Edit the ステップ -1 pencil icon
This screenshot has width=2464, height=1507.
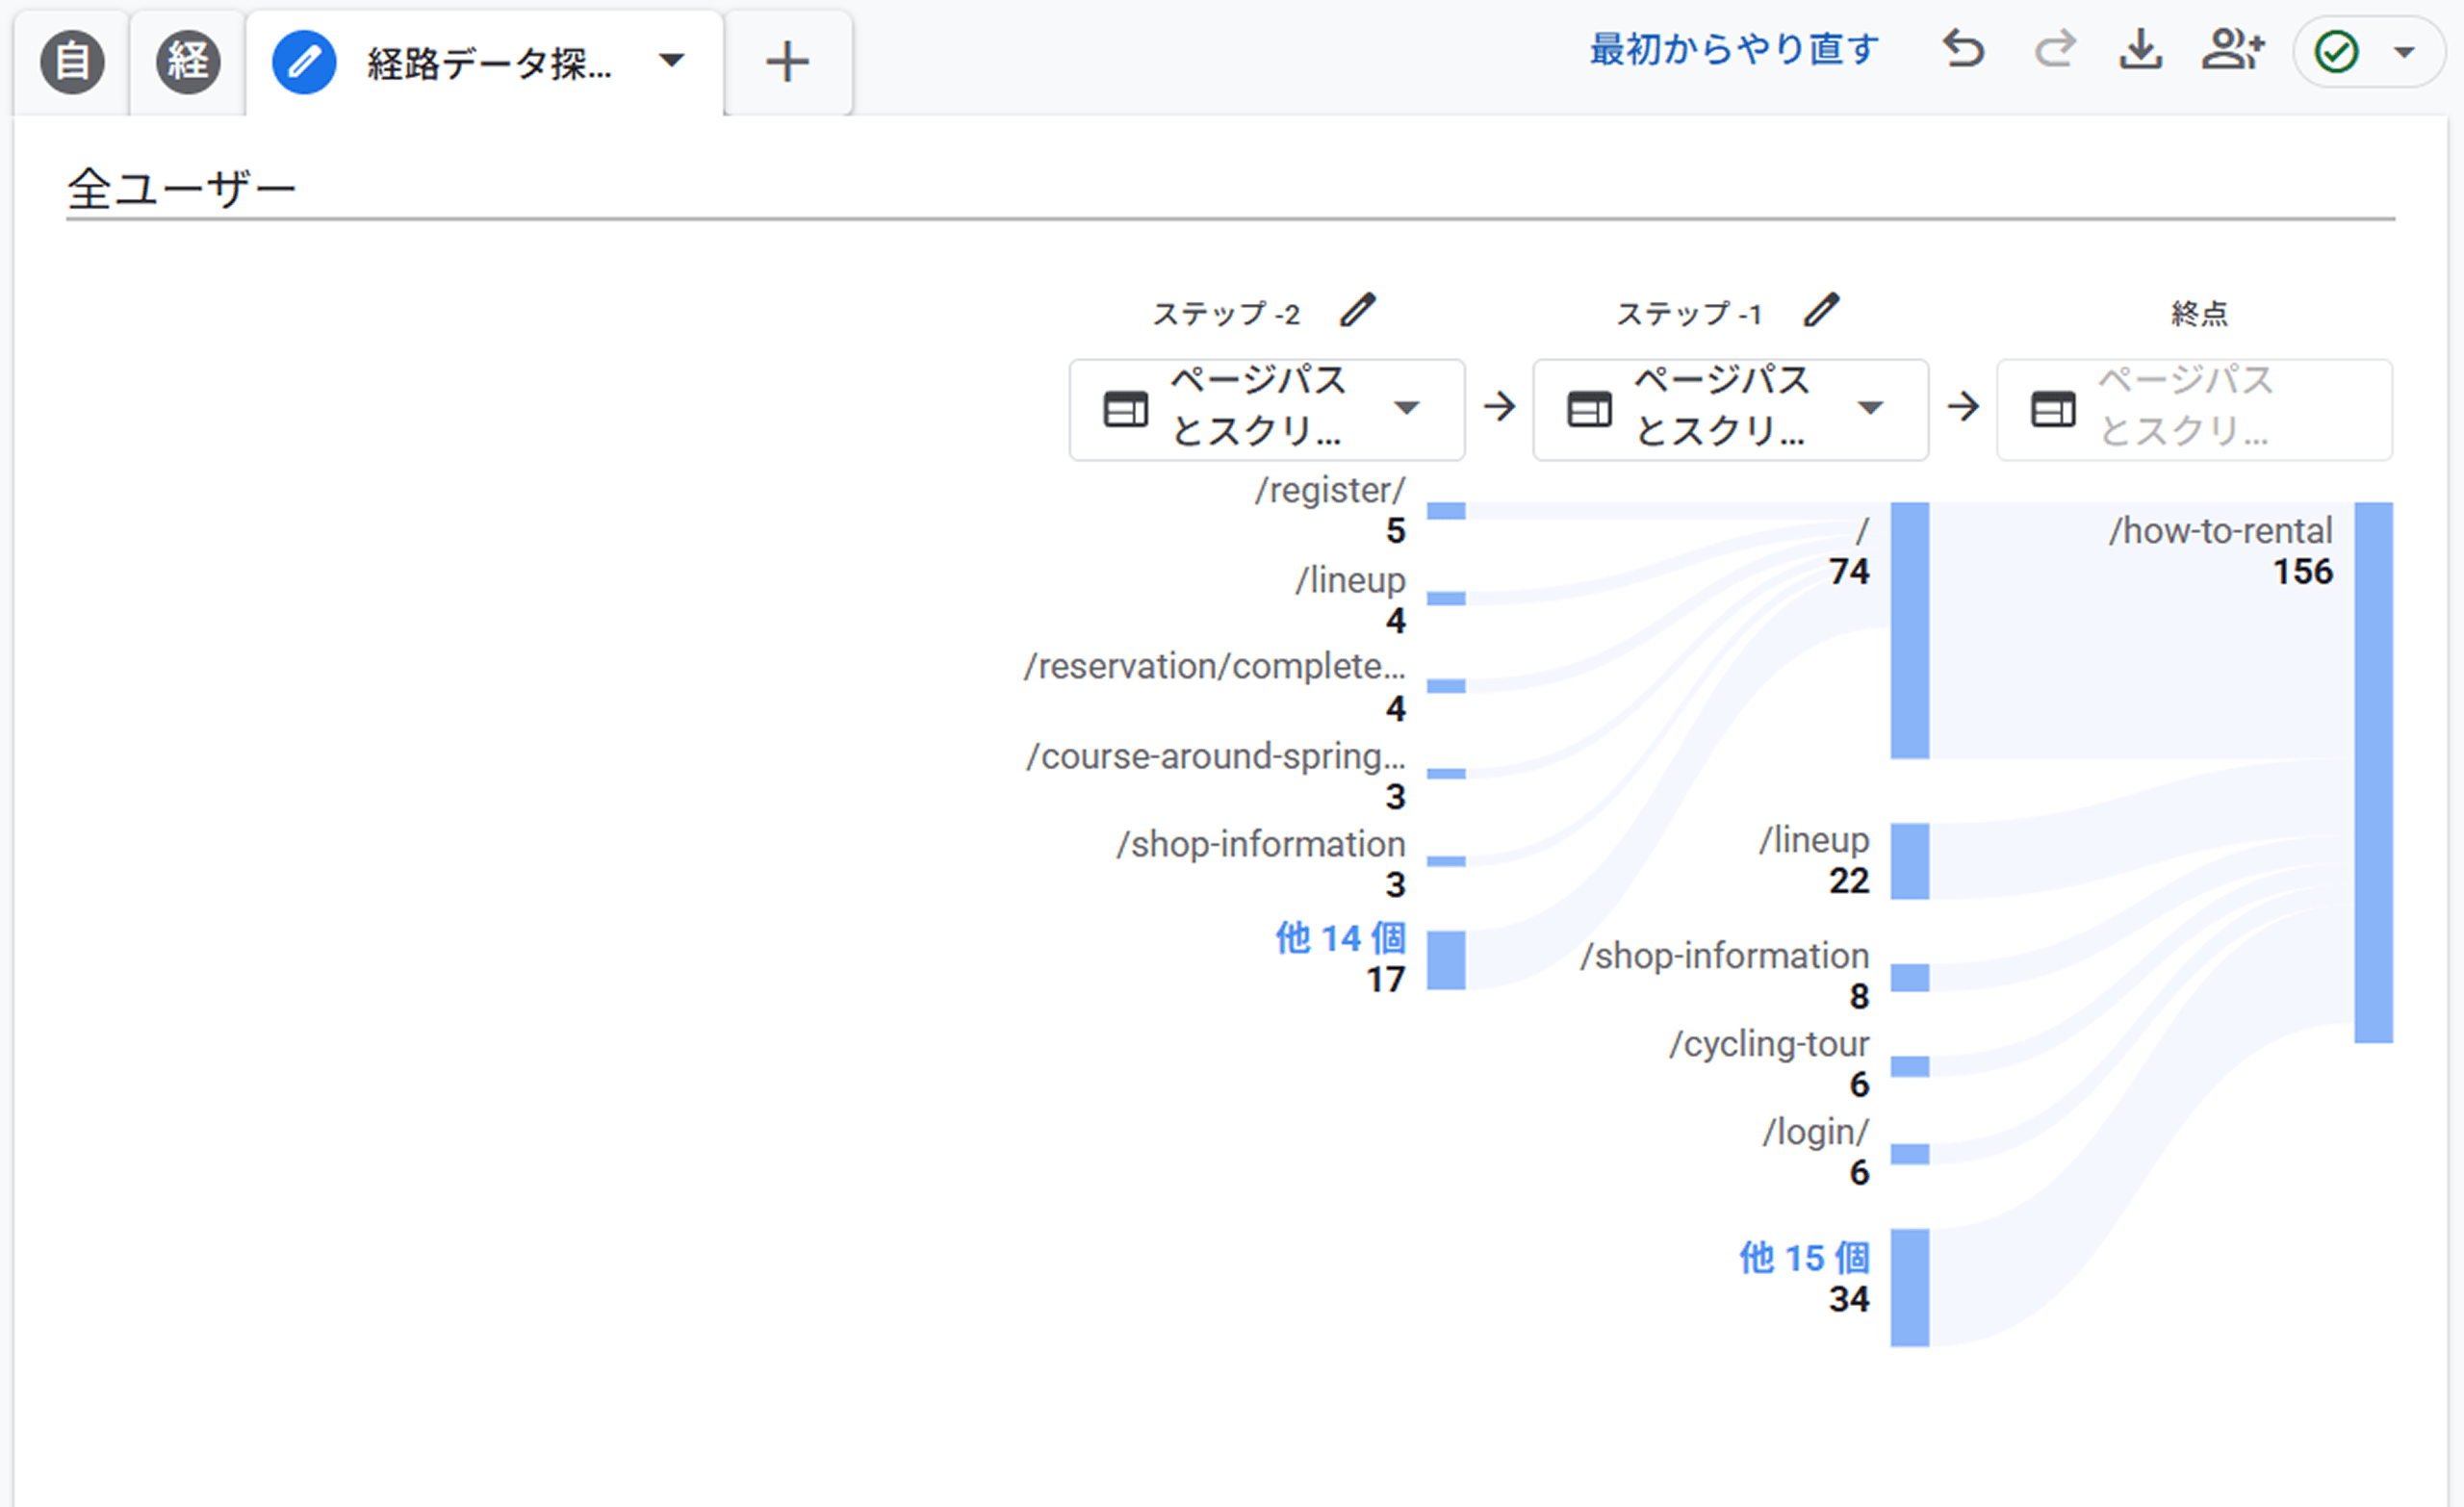(x=1822, y=310)
